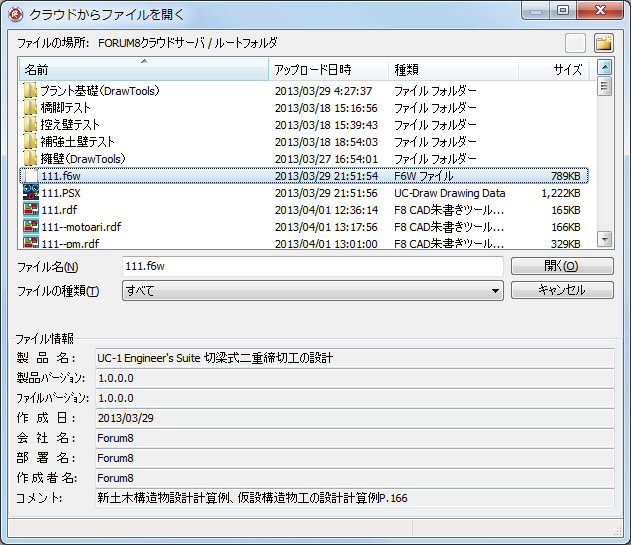The image size is (631, 545).
Task: Click the 開く(O) button
Action: [x=562, y=266]
